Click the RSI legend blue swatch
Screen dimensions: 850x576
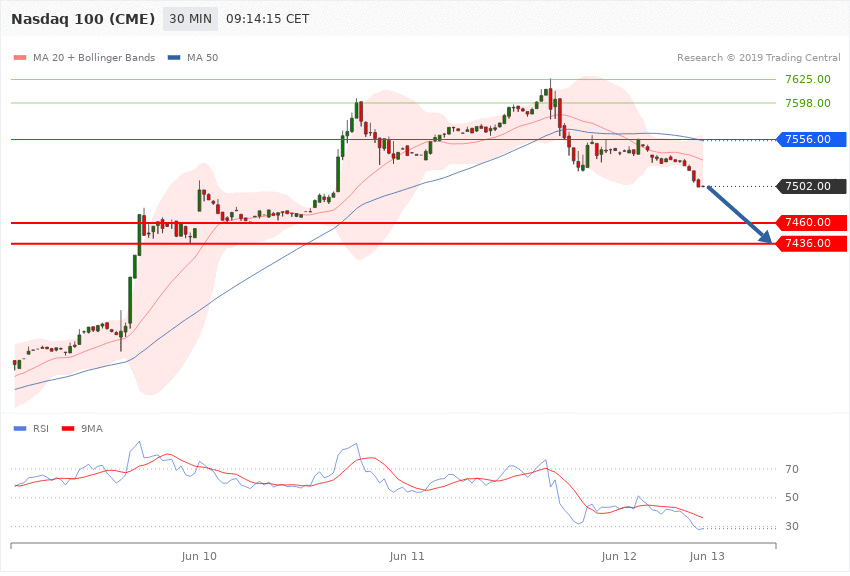(x=20, y=429)
